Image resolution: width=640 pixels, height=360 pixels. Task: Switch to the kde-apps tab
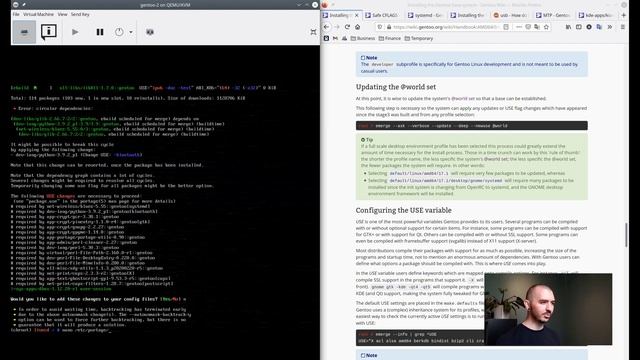click(x=596, y=15)
